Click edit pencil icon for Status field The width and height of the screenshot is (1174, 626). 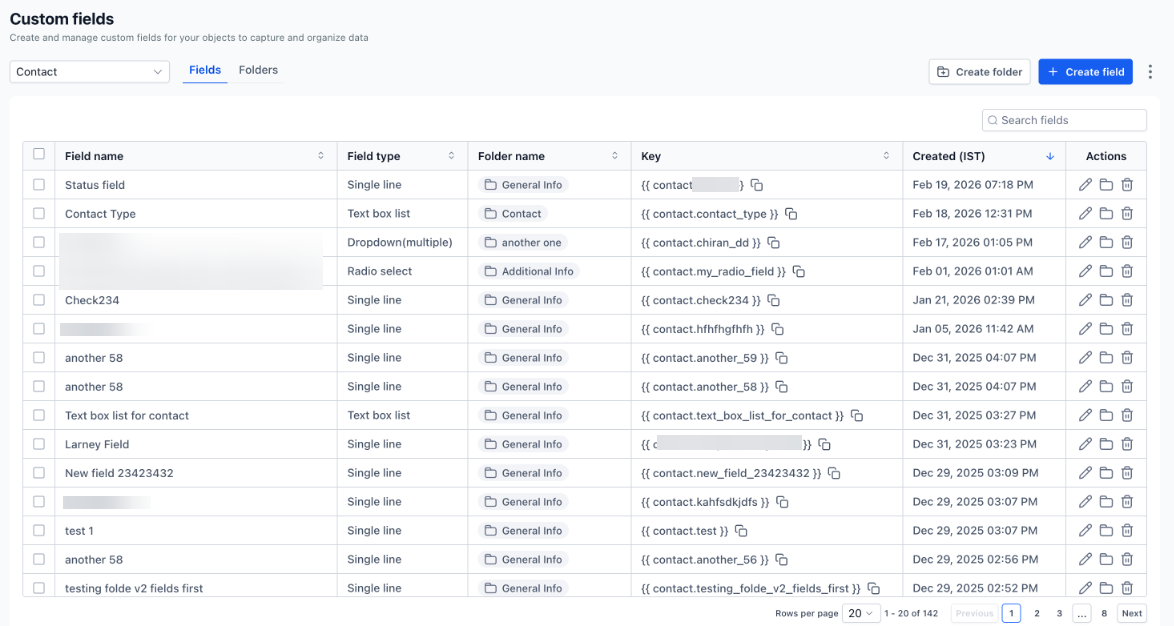1085,185
